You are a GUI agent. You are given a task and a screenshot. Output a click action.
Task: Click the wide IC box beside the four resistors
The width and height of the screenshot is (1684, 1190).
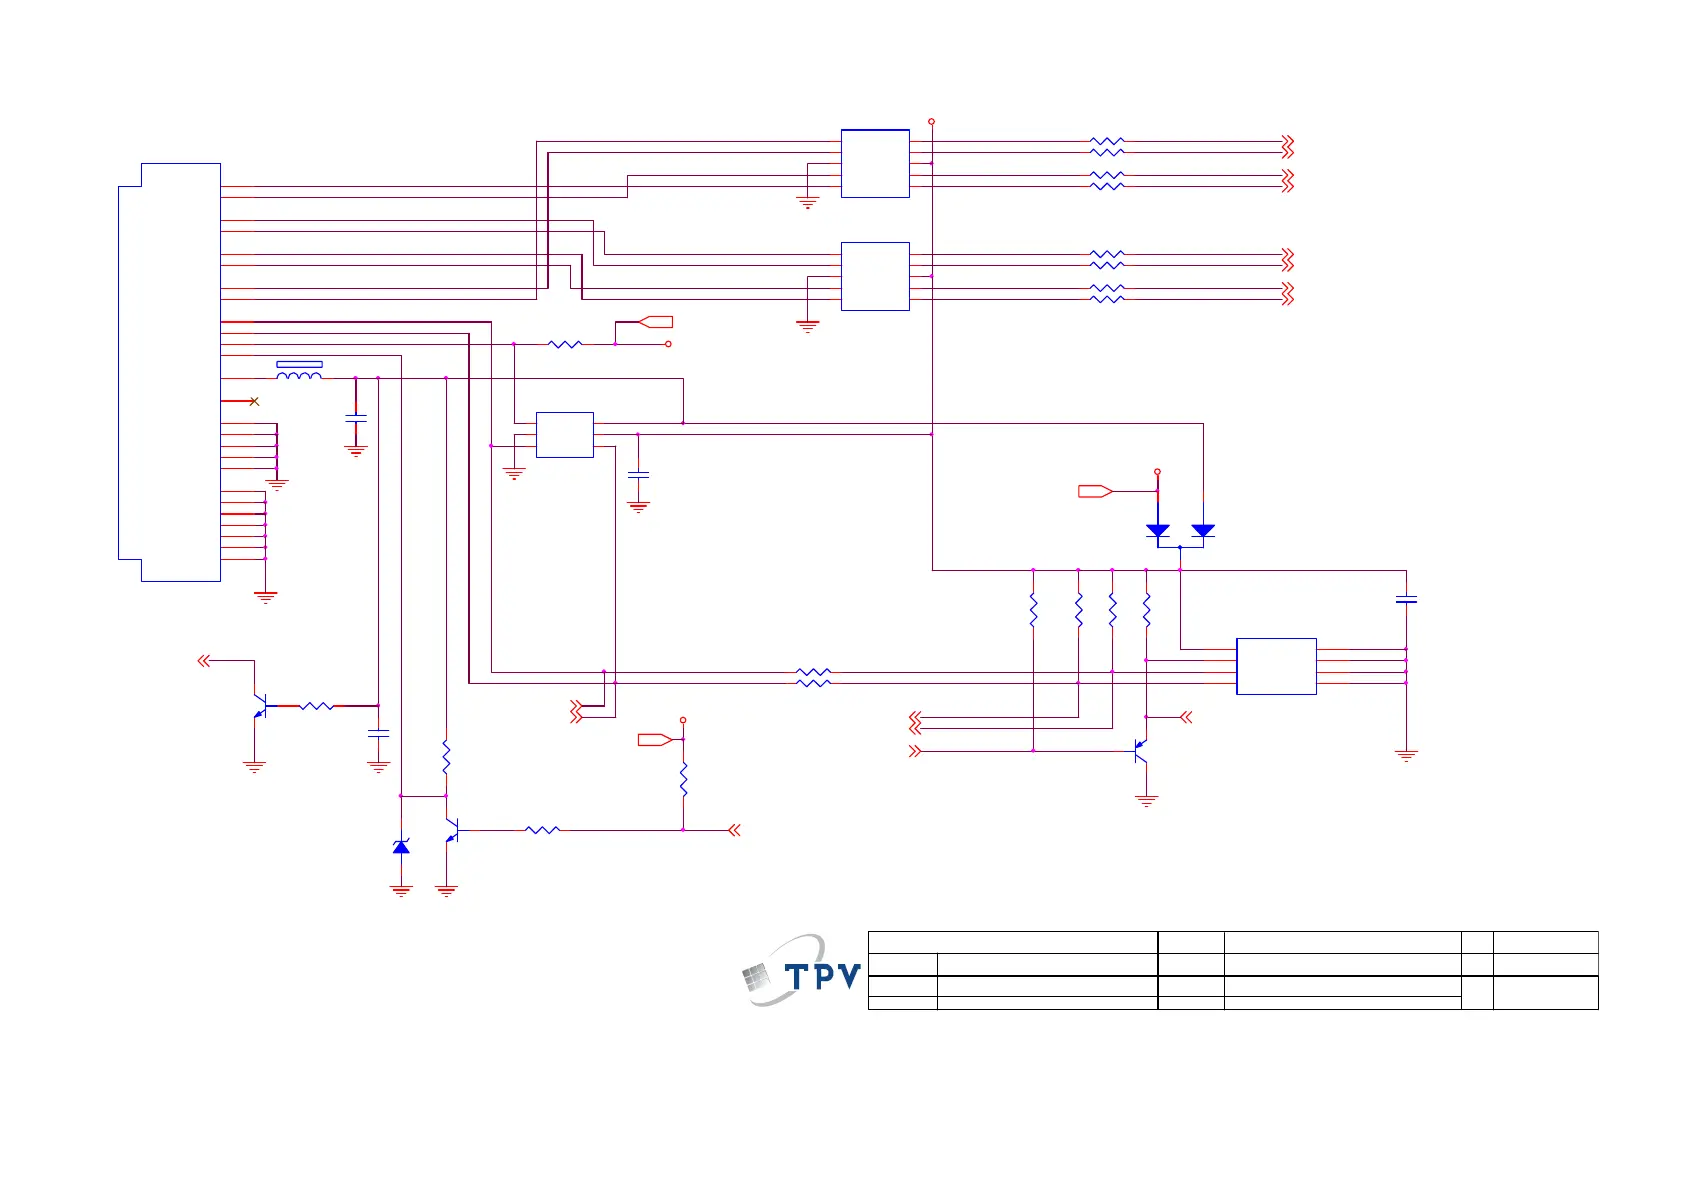tap(1276, 666)
